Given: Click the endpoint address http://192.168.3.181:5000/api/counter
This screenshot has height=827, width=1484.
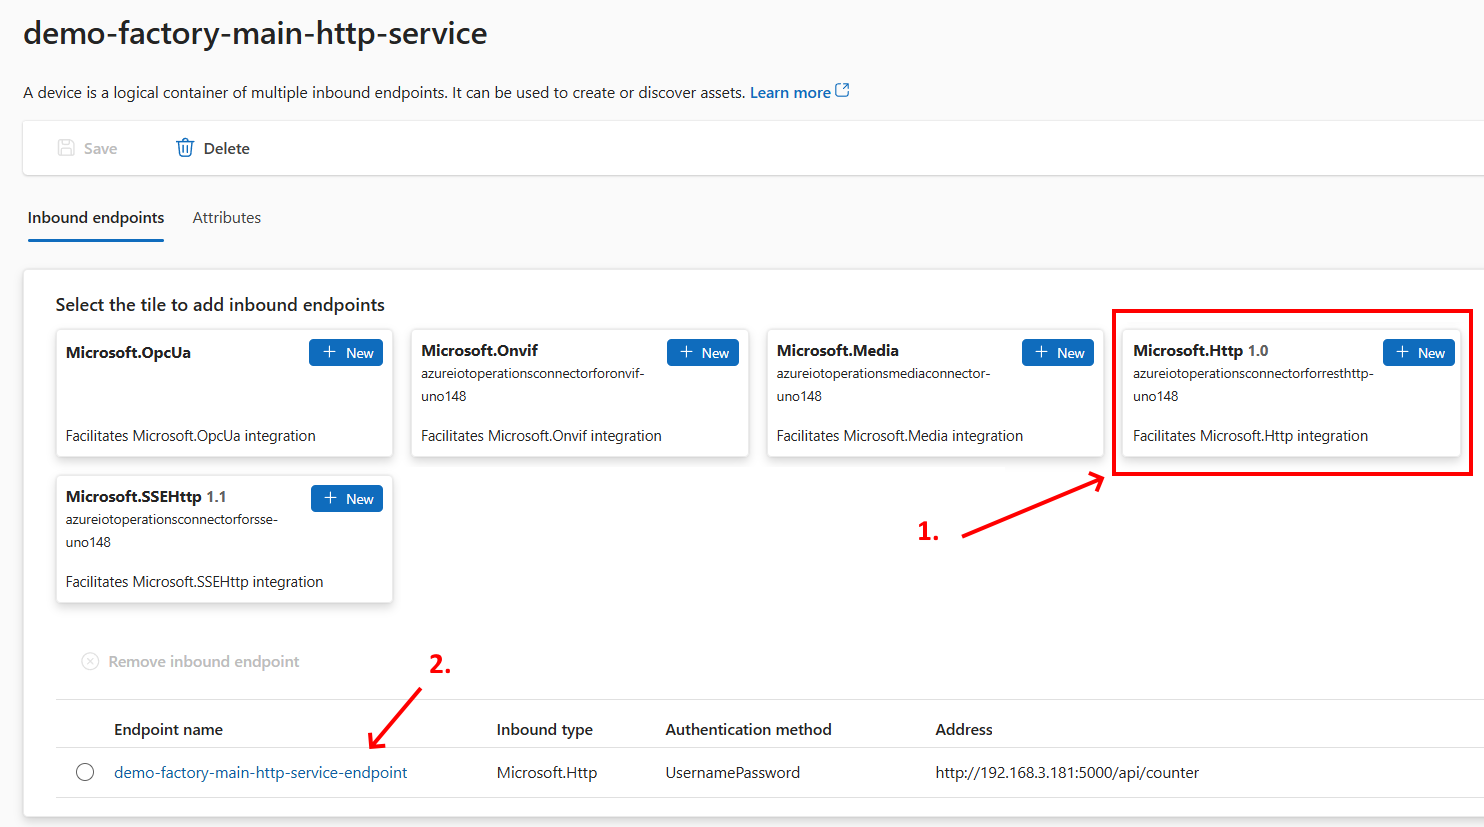Looking at the screenshot, I should click(1067, 772).
